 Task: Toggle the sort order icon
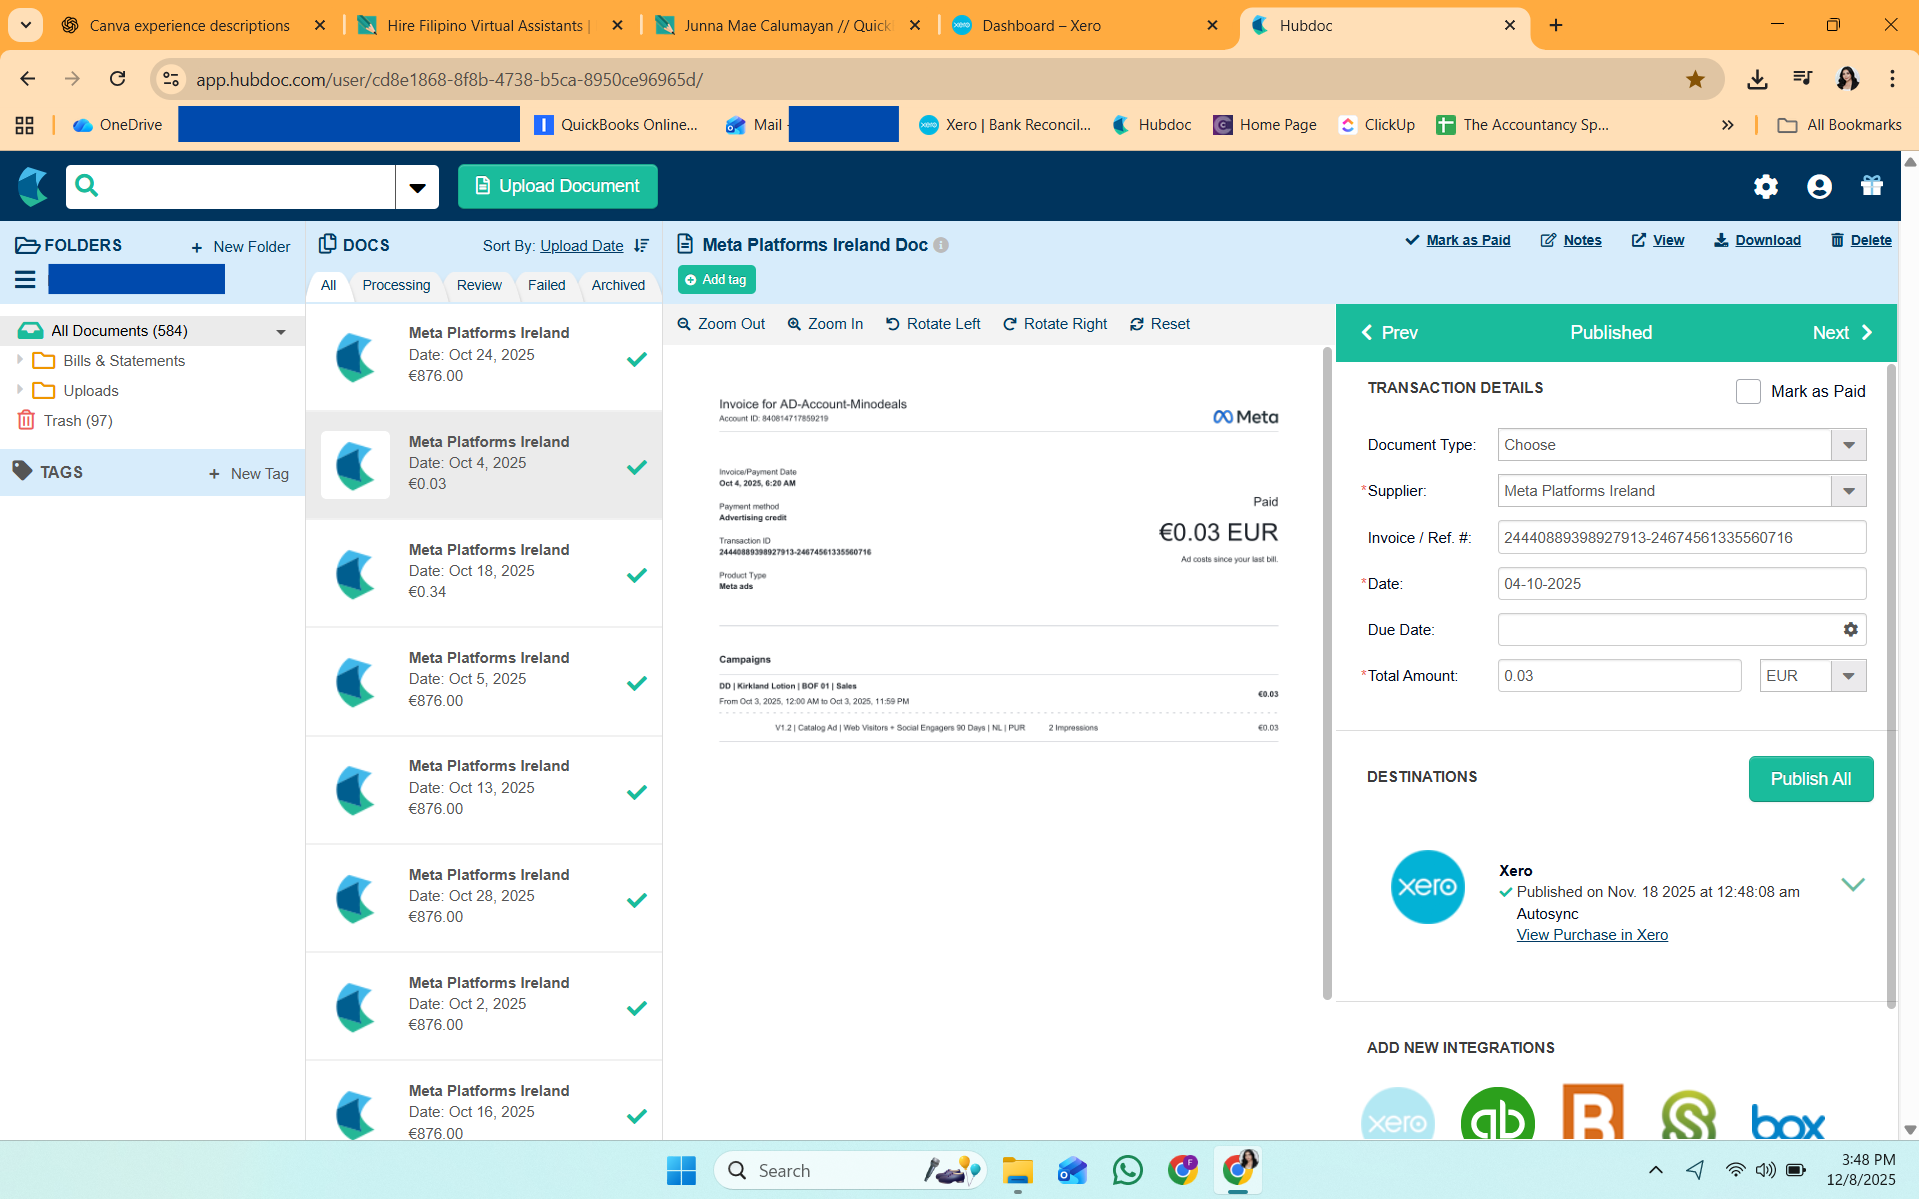coord(642,246)
